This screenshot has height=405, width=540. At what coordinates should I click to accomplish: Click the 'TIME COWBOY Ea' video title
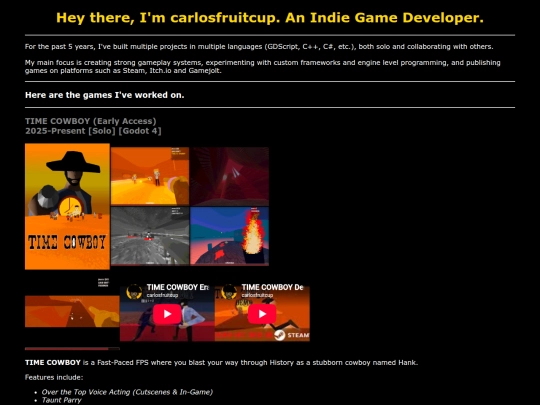[178, 287]
